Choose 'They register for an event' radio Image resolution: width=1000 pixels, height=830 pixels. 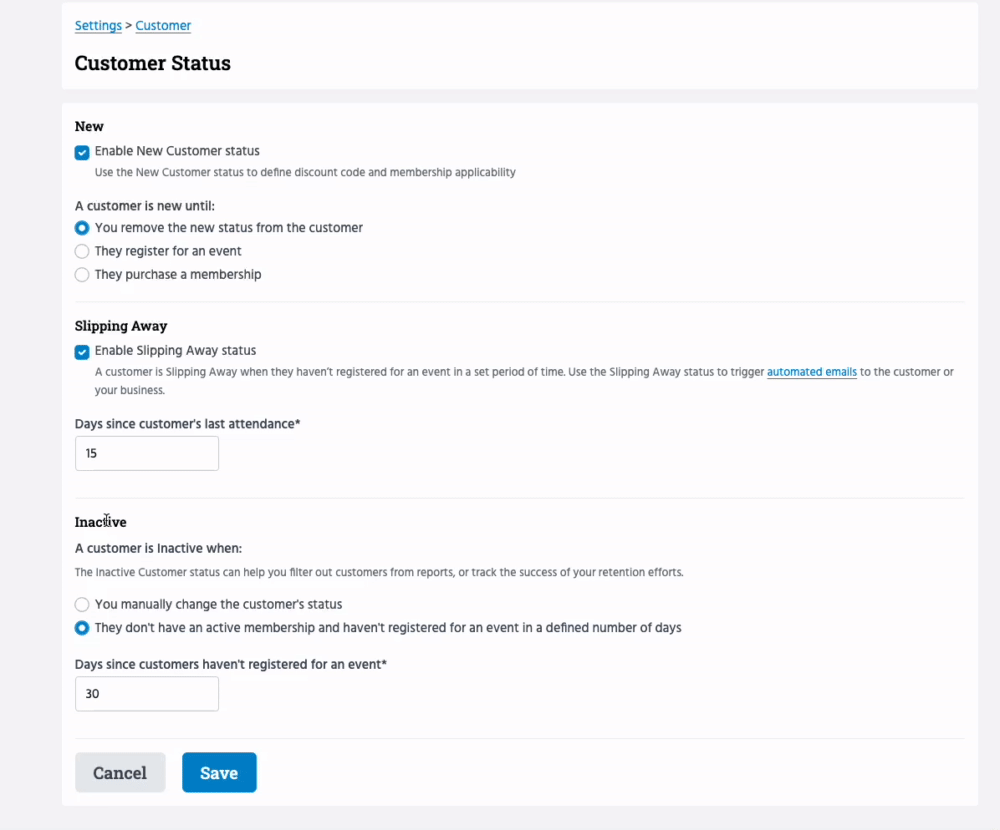point(82,251)
